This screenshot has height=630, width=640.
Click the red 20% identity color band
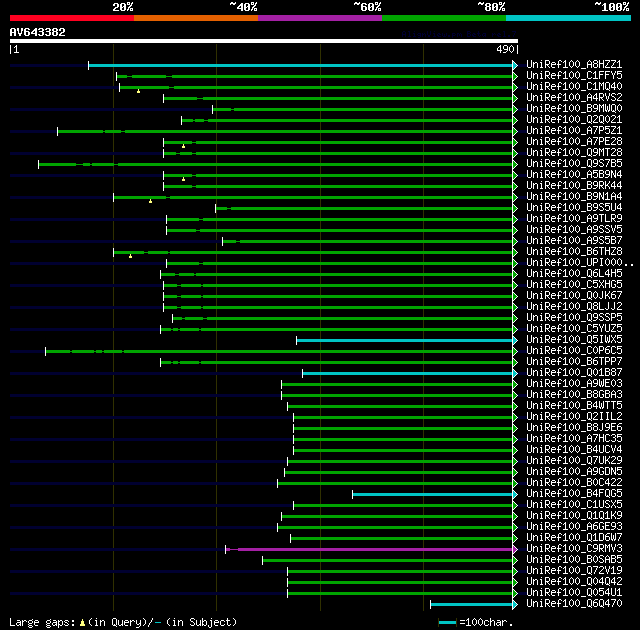[72, 18]
